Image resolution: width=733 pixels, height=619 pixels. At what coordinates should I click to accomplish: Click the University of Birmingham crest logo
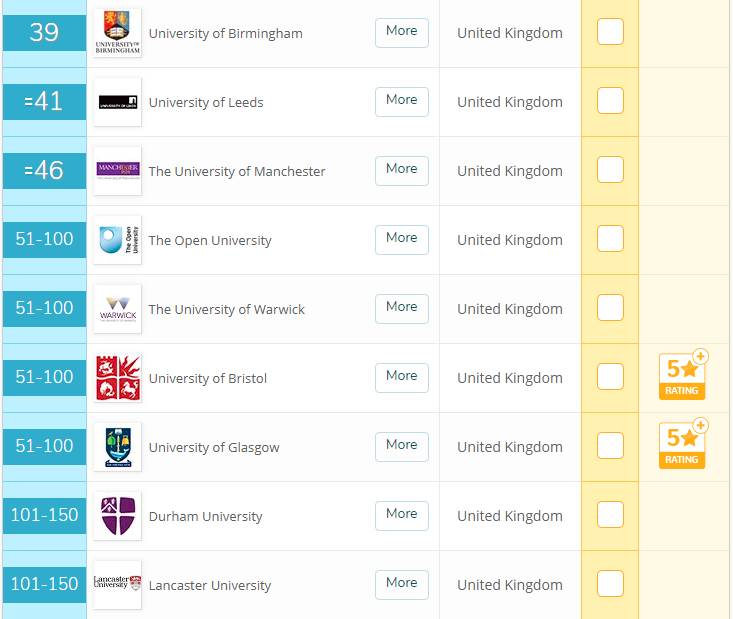click(x=117, y=33)
